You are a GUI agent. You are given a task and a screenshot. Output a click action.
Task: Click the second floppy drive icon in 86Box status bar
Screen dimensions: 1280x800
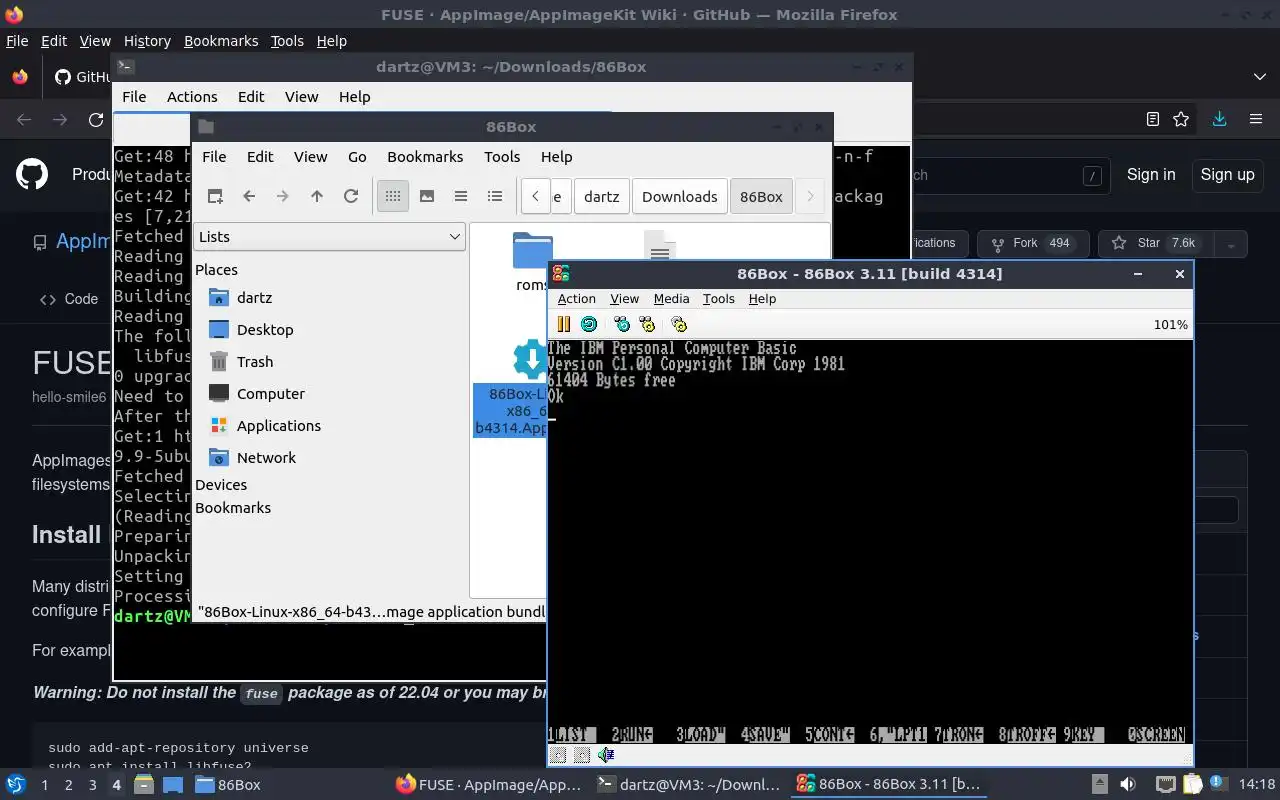pyautogui.click(x=582, y=755)
